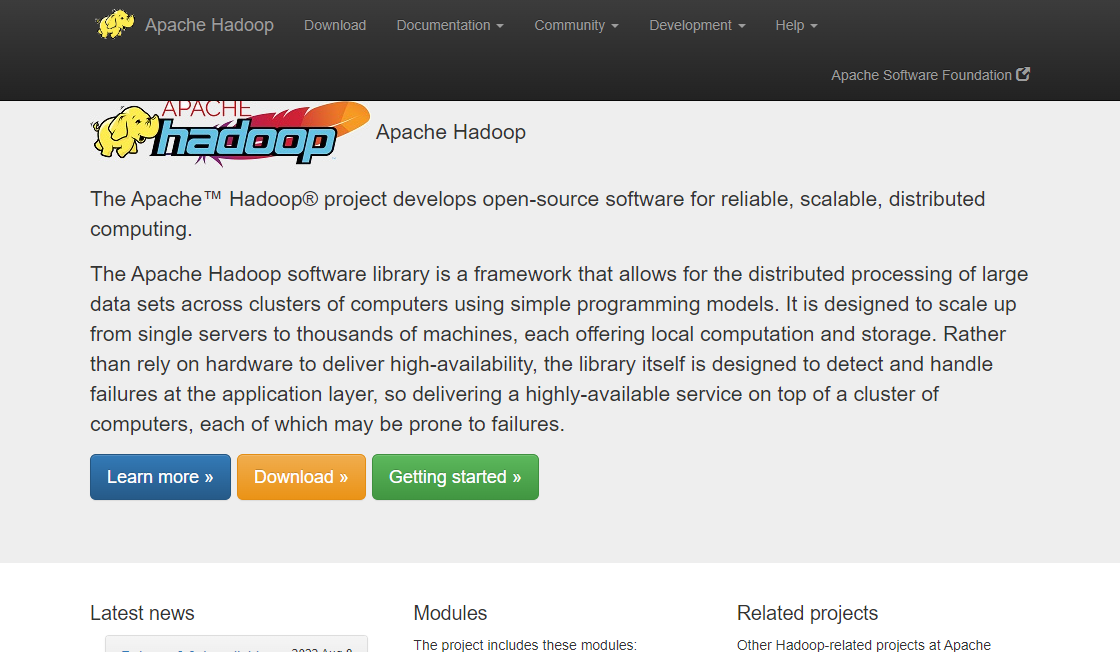This screenshot has width=1120, height=652.
Task: Open the Apache Software Foundation link
Action: pos(920,74)
